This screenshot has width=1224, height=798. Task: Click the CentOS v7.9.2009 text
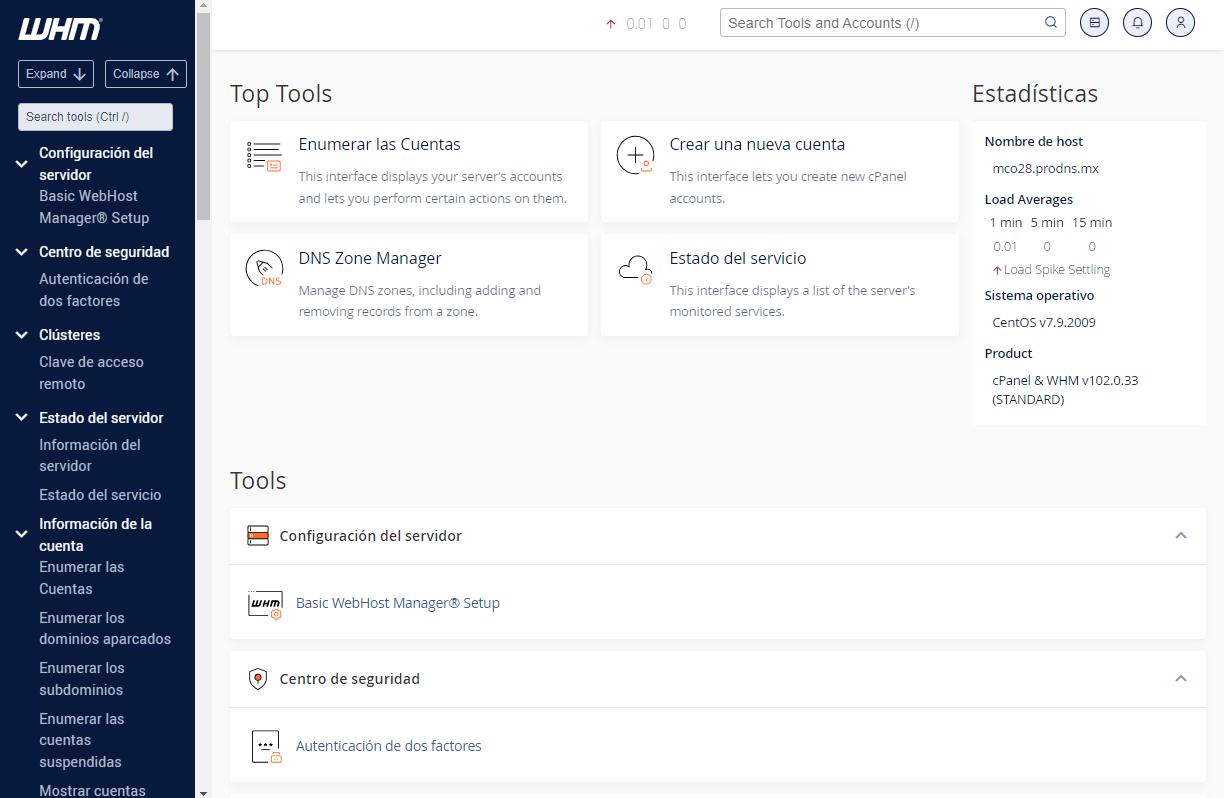click(x=1044, y=323)
